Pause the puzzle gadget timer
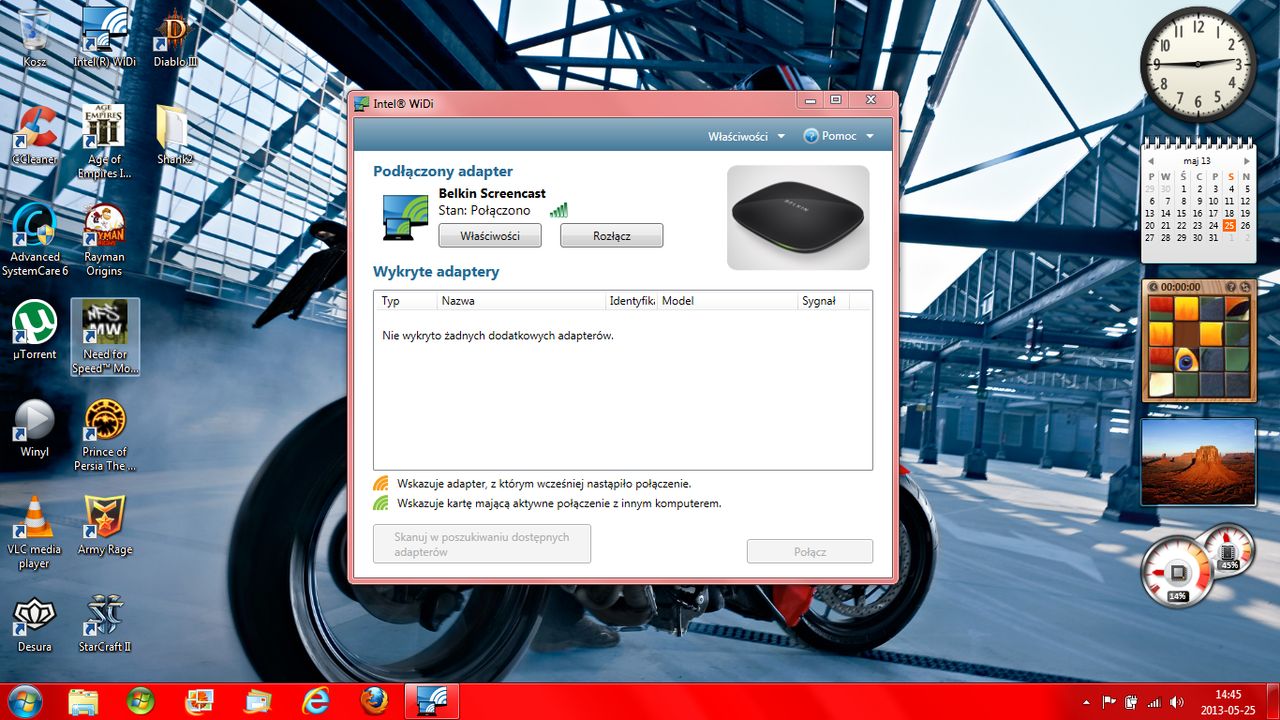 click(x=1154, y=287)
